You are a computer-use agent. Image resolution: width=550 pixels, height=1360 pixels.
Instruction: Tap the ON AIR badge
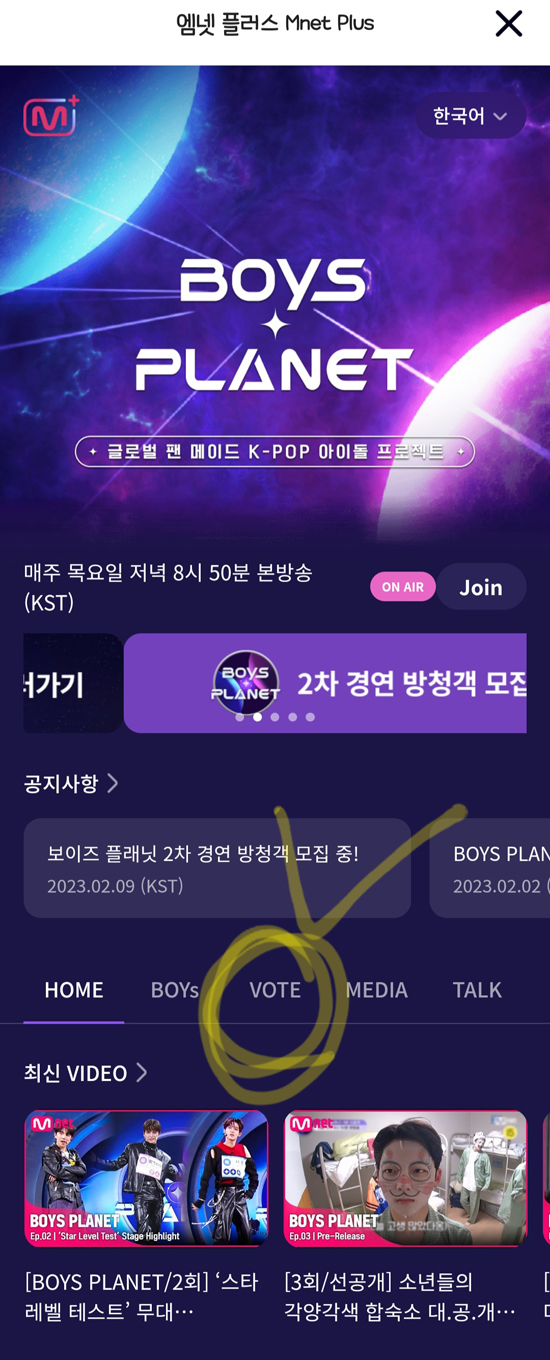(x=403, y=587)
